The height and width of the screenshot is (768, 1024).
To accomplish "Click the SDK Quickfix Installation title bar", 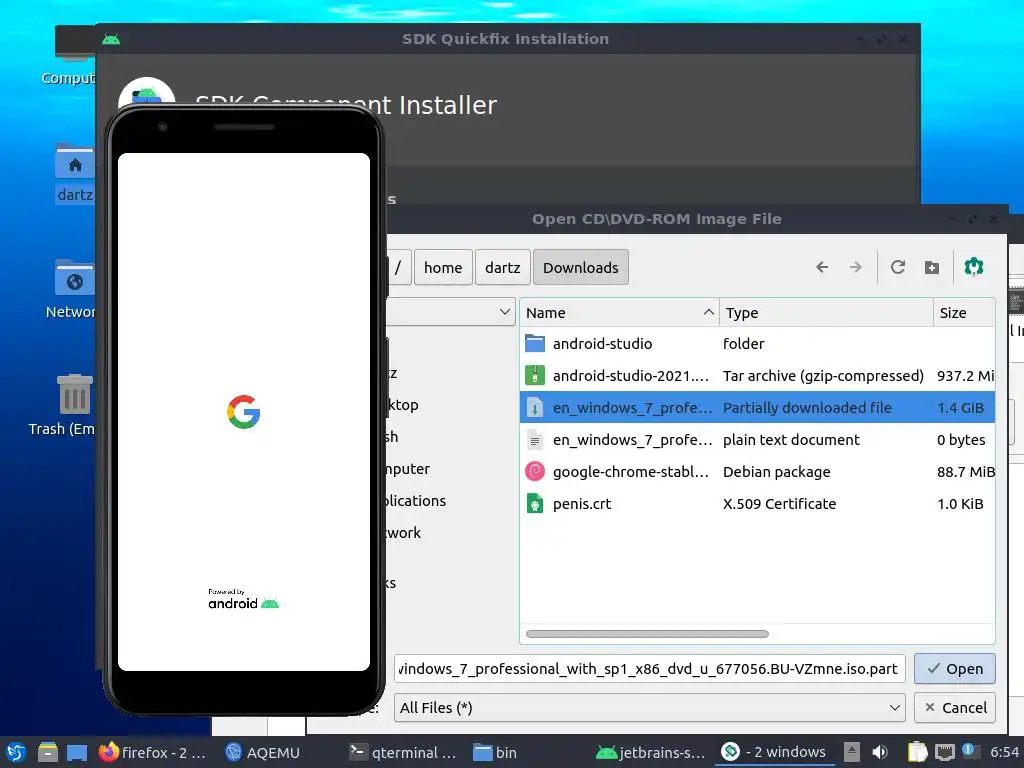I will pyautogui.click(x=505, y=39).
